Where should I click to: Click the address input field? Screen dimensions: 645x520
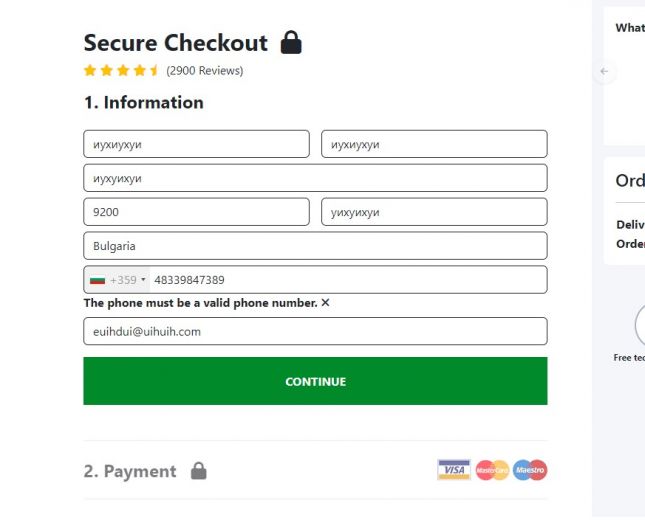click(x=315, y=178)
